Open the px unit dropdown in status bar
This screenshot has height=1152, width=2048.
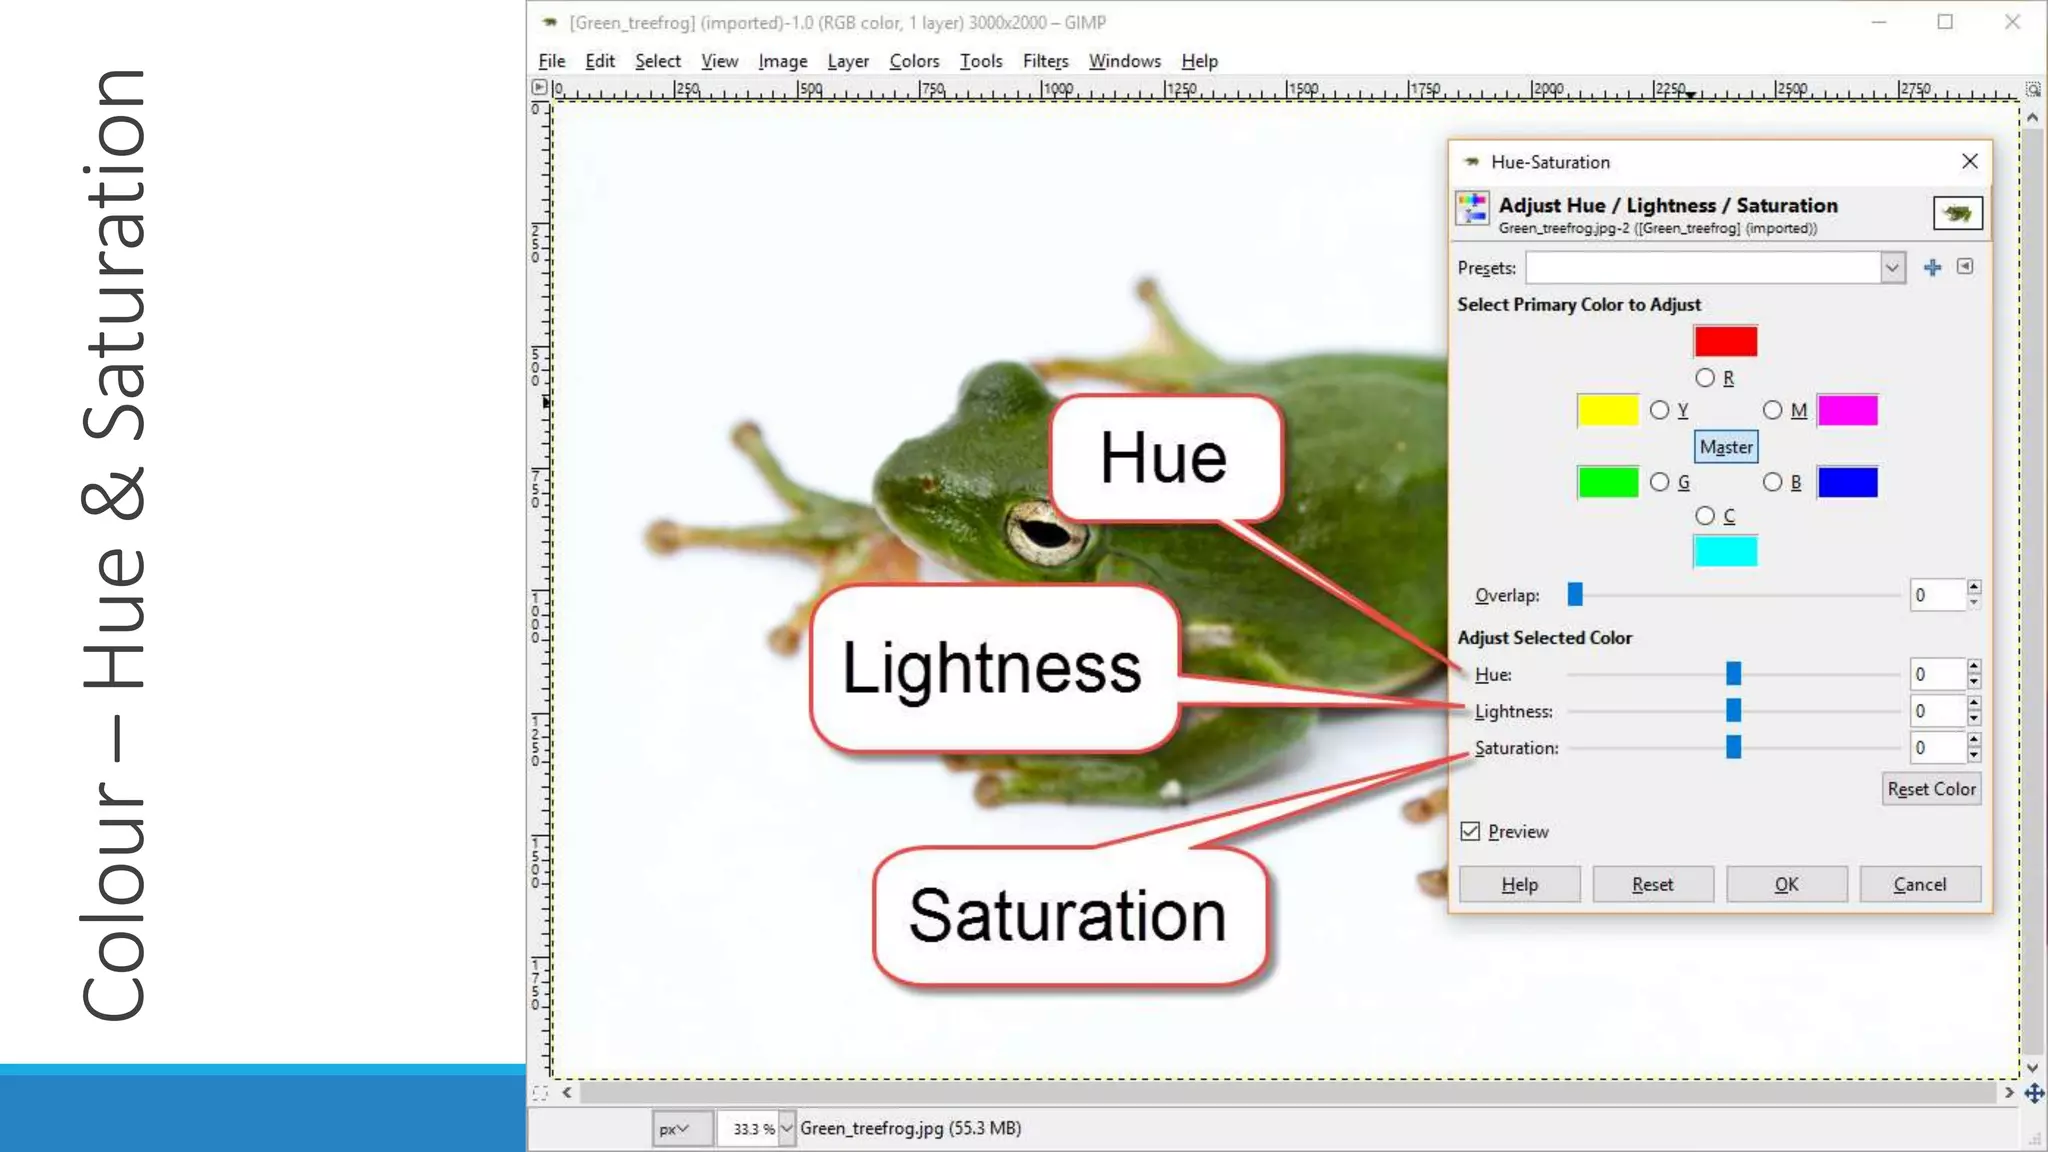click(682, 1128)
